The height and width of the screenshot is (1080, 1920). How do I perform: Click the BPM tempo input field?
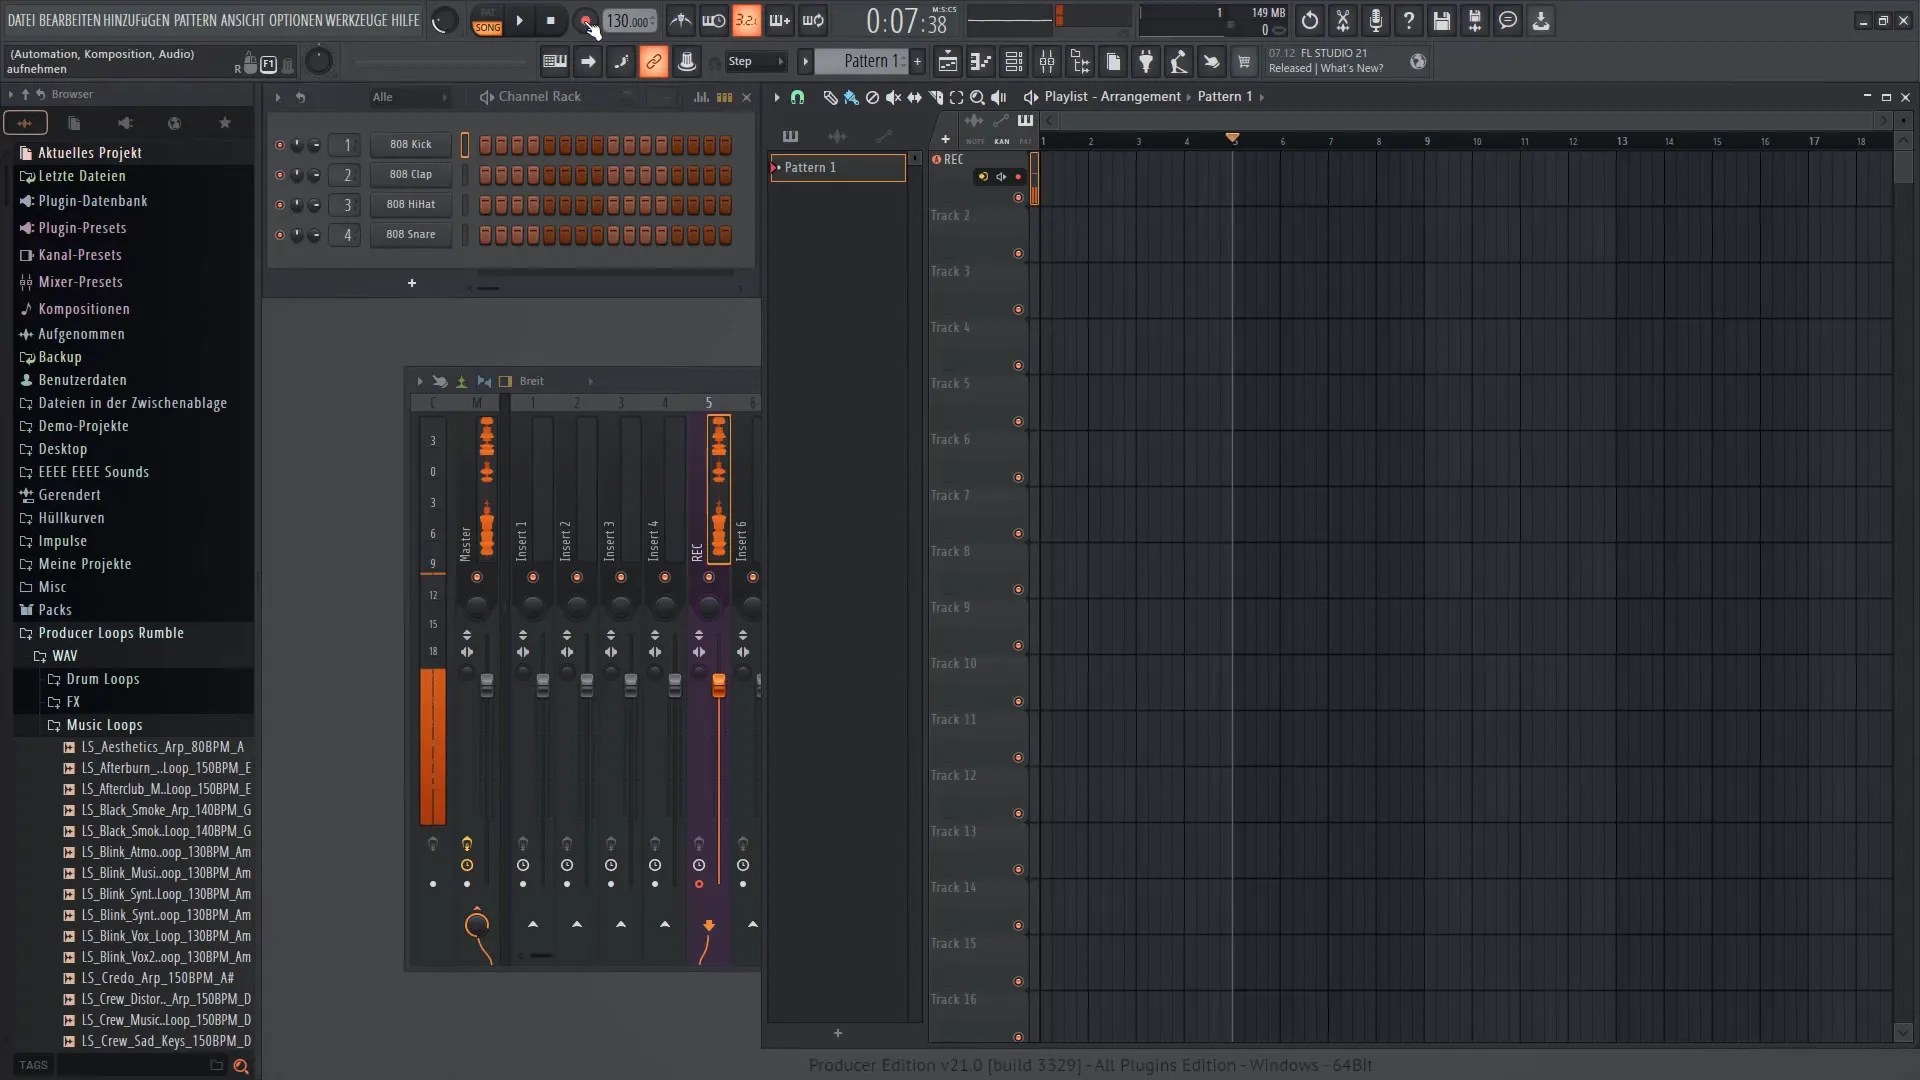pyautogui.click(x=628, y=20)
